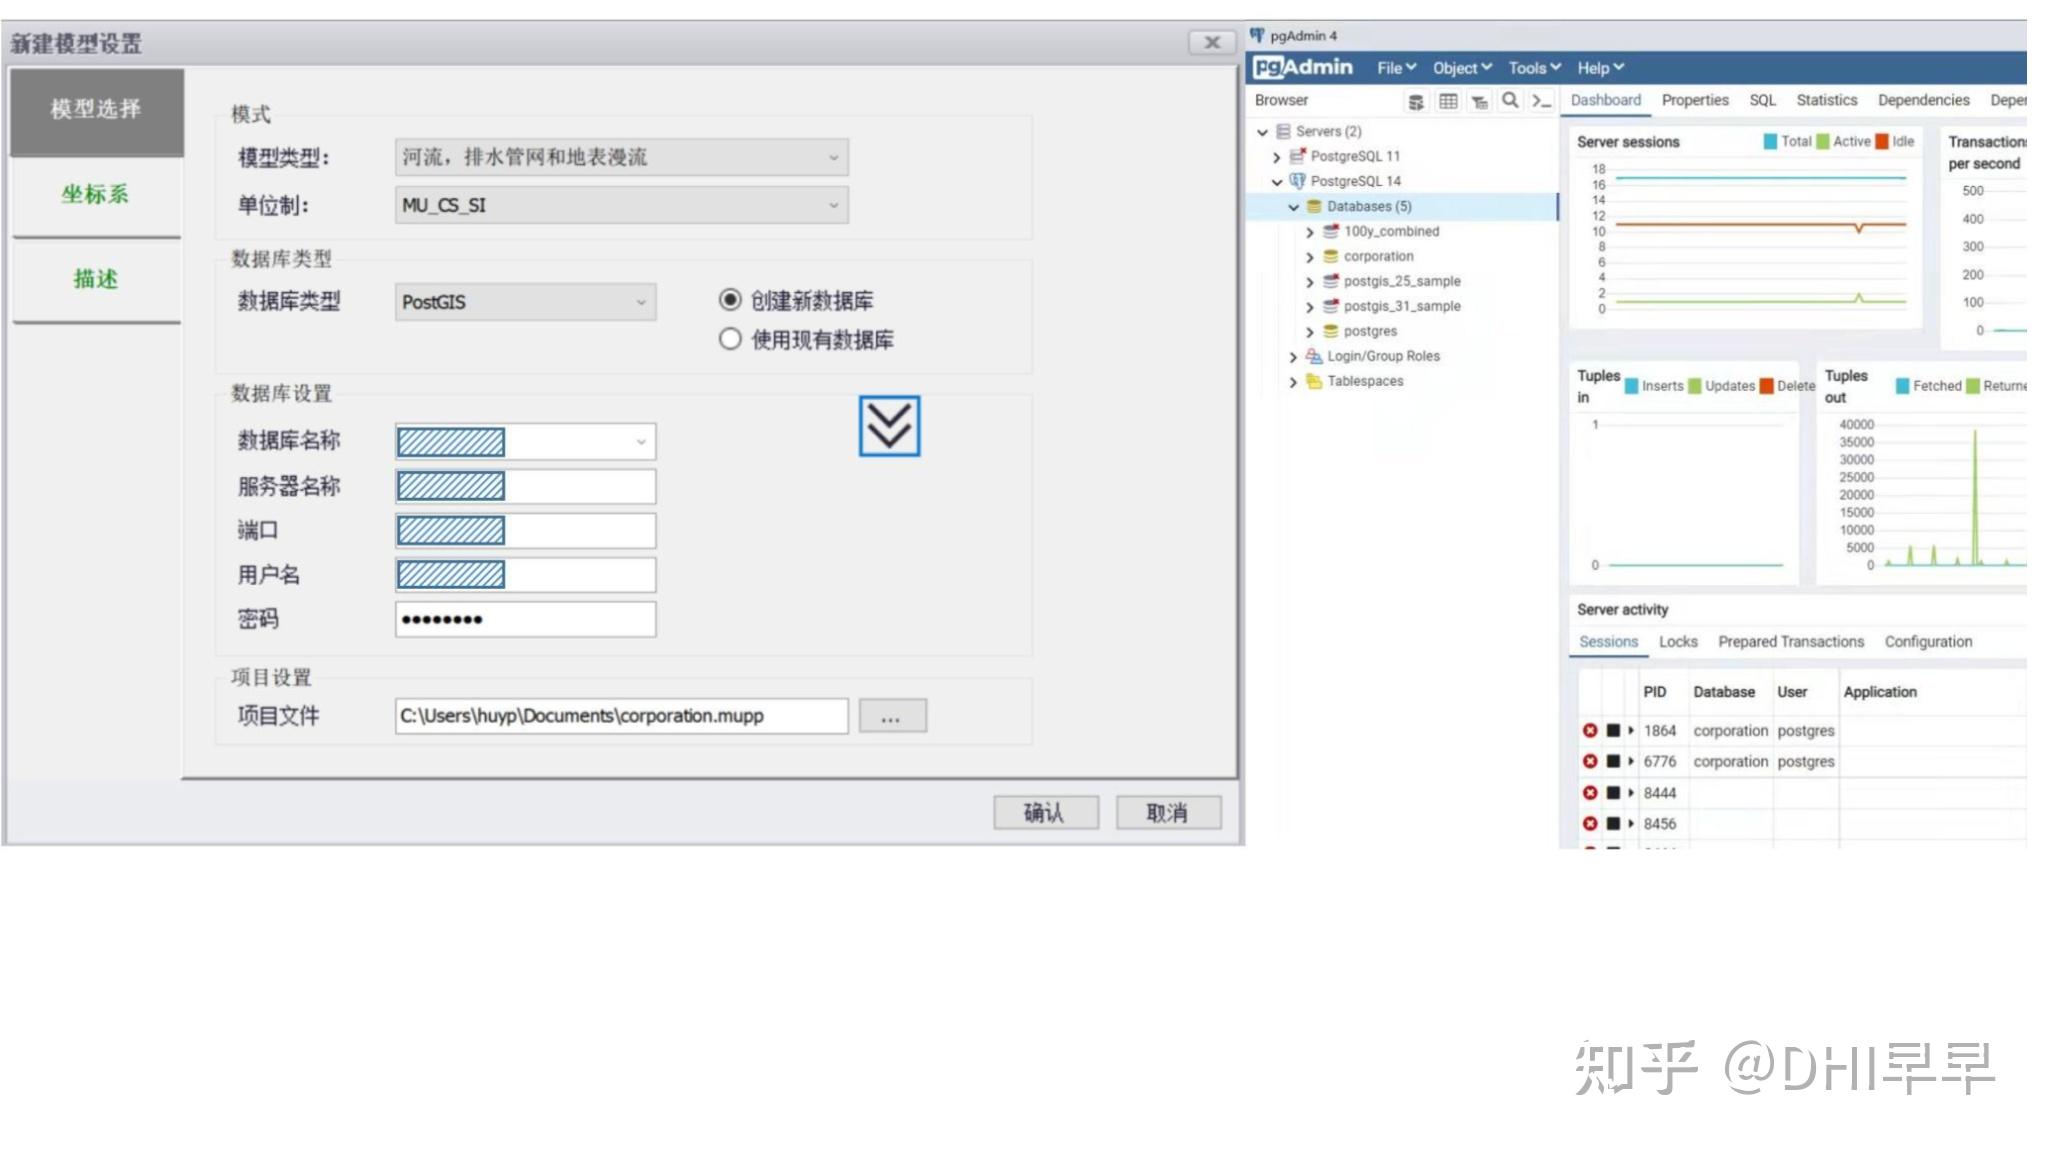Select the 使用现有数据库 radio button

pyautogui.click(x=730, y=339)
